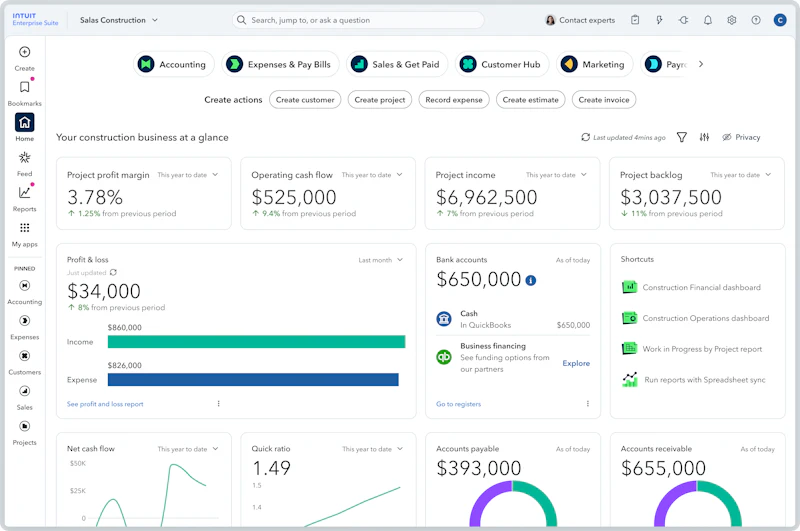Open the Expenses & Pay Bills tab
This screenshot has width=800, height=531.
[x=280, y=64]
